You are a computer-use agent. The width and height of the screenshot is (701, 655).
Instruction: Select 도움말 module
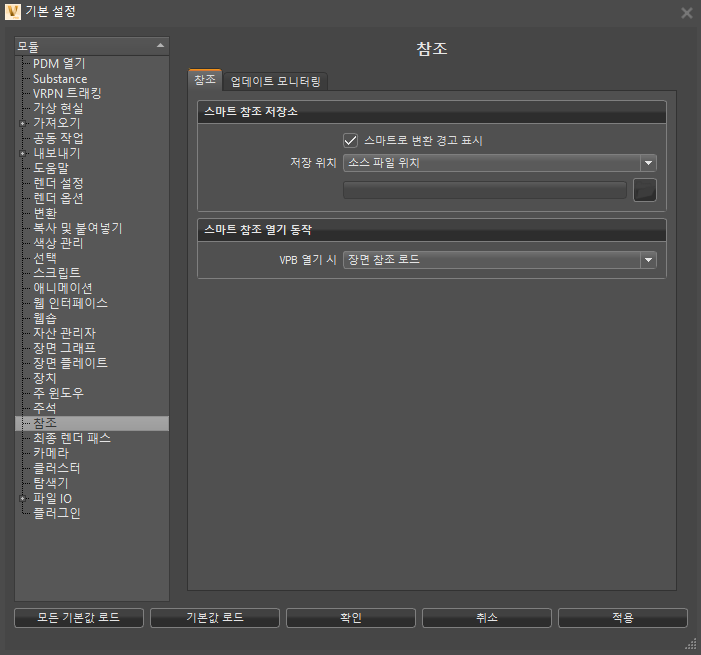tap(51, 168)
